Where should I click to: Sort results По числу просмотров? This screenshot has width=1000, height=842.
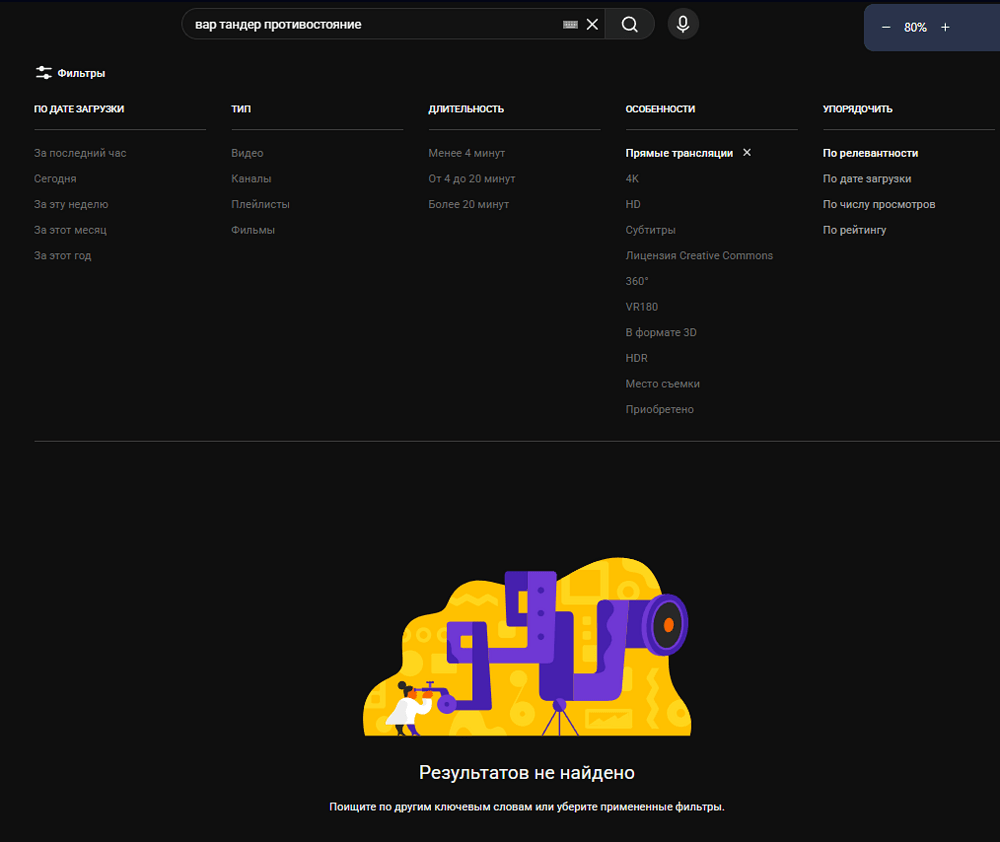[x=878, y=204]
